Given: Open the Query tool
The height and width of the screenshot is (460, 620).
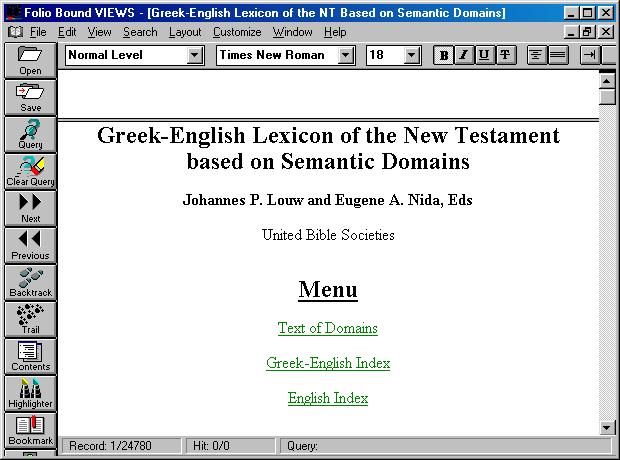Looking at the screenshot, I should click(30, 134).
